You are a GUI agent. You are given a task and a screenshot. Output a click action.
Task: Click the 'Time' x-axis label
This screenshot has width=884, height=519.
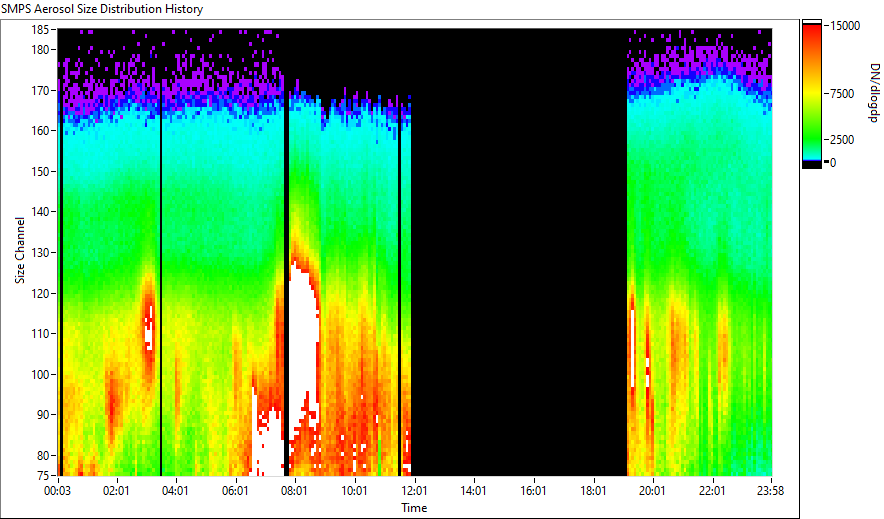[x=414, y=508]
